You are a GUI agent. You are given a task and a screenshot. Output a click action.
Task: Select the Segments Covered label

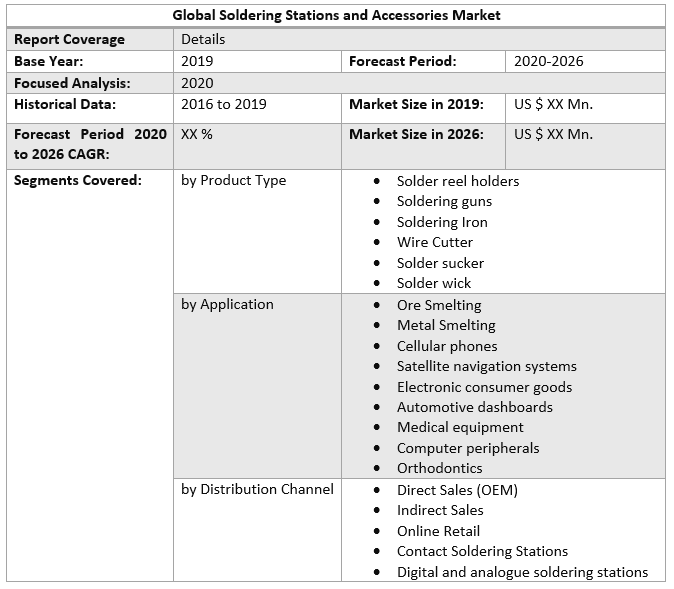point(78,180)
